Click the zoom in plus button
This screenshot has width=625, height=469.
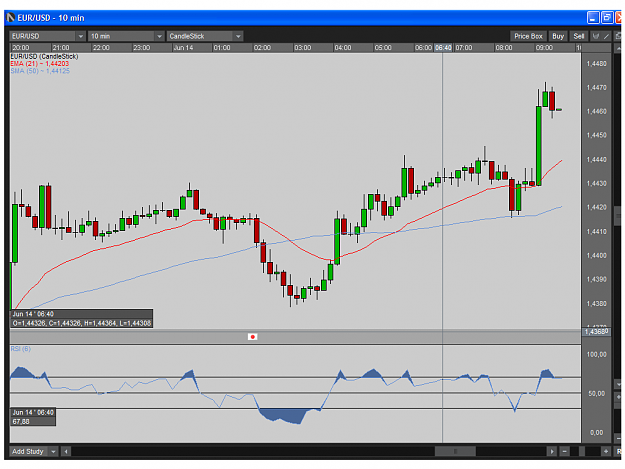[606, 451]
